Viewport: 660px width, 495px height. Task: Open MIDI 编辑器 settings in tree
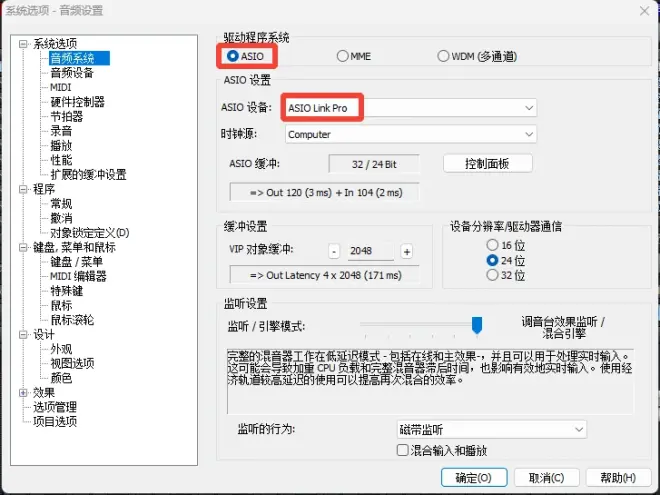[x=78, y=276]
